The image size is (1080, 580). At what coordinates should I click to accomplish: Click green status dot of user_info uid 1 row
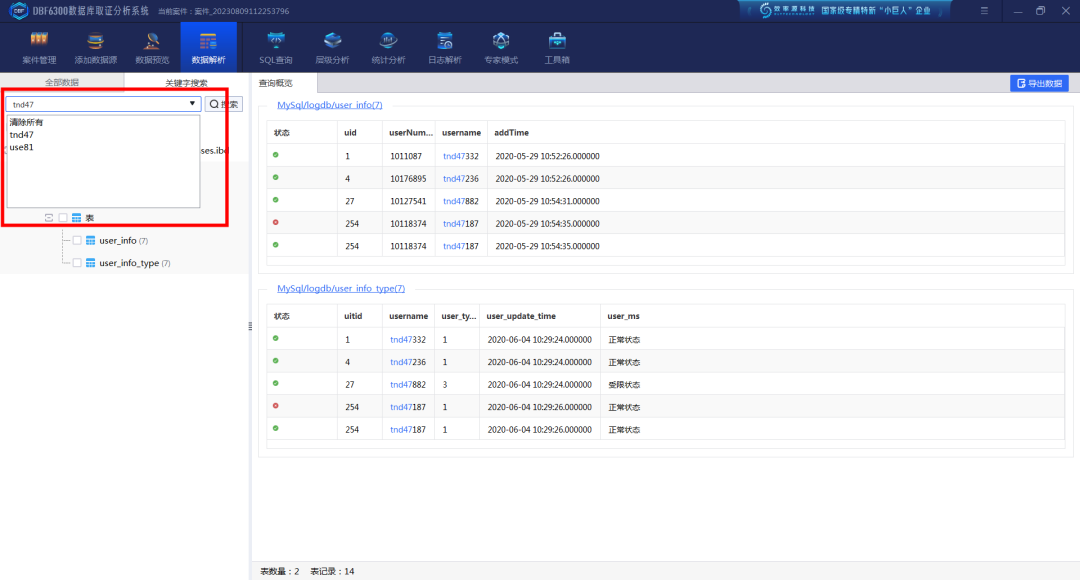[x=276, y=155]
